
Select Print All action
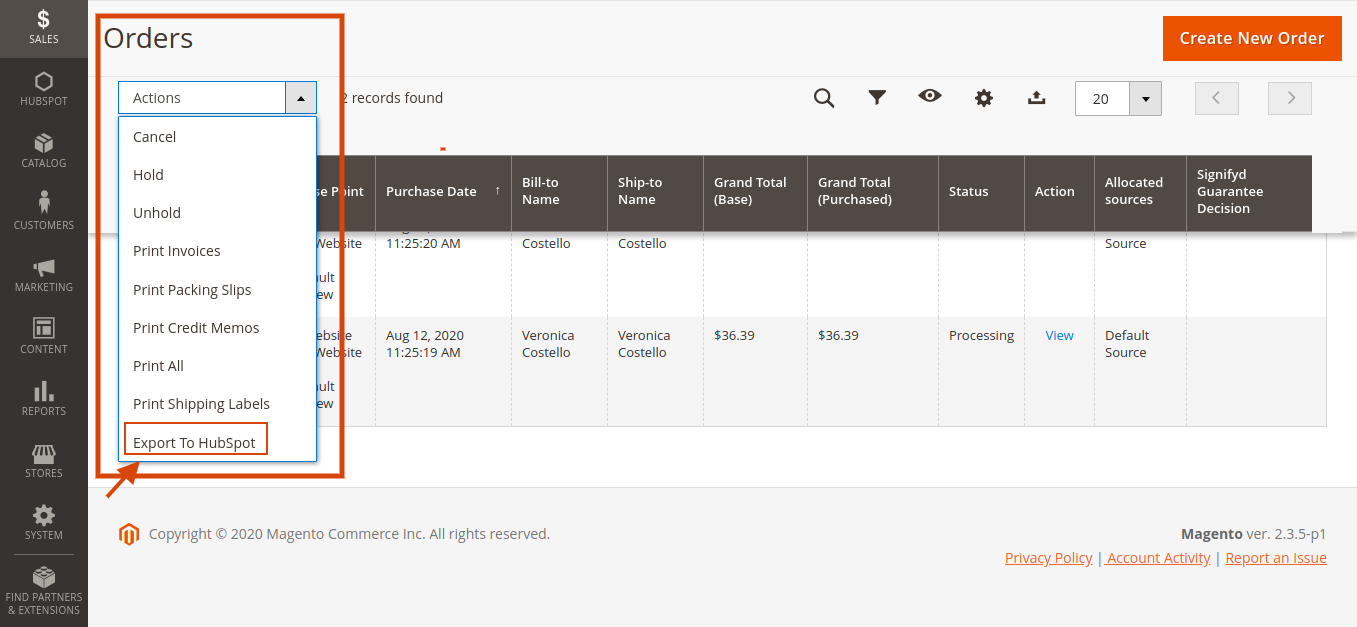click(218, 366)
